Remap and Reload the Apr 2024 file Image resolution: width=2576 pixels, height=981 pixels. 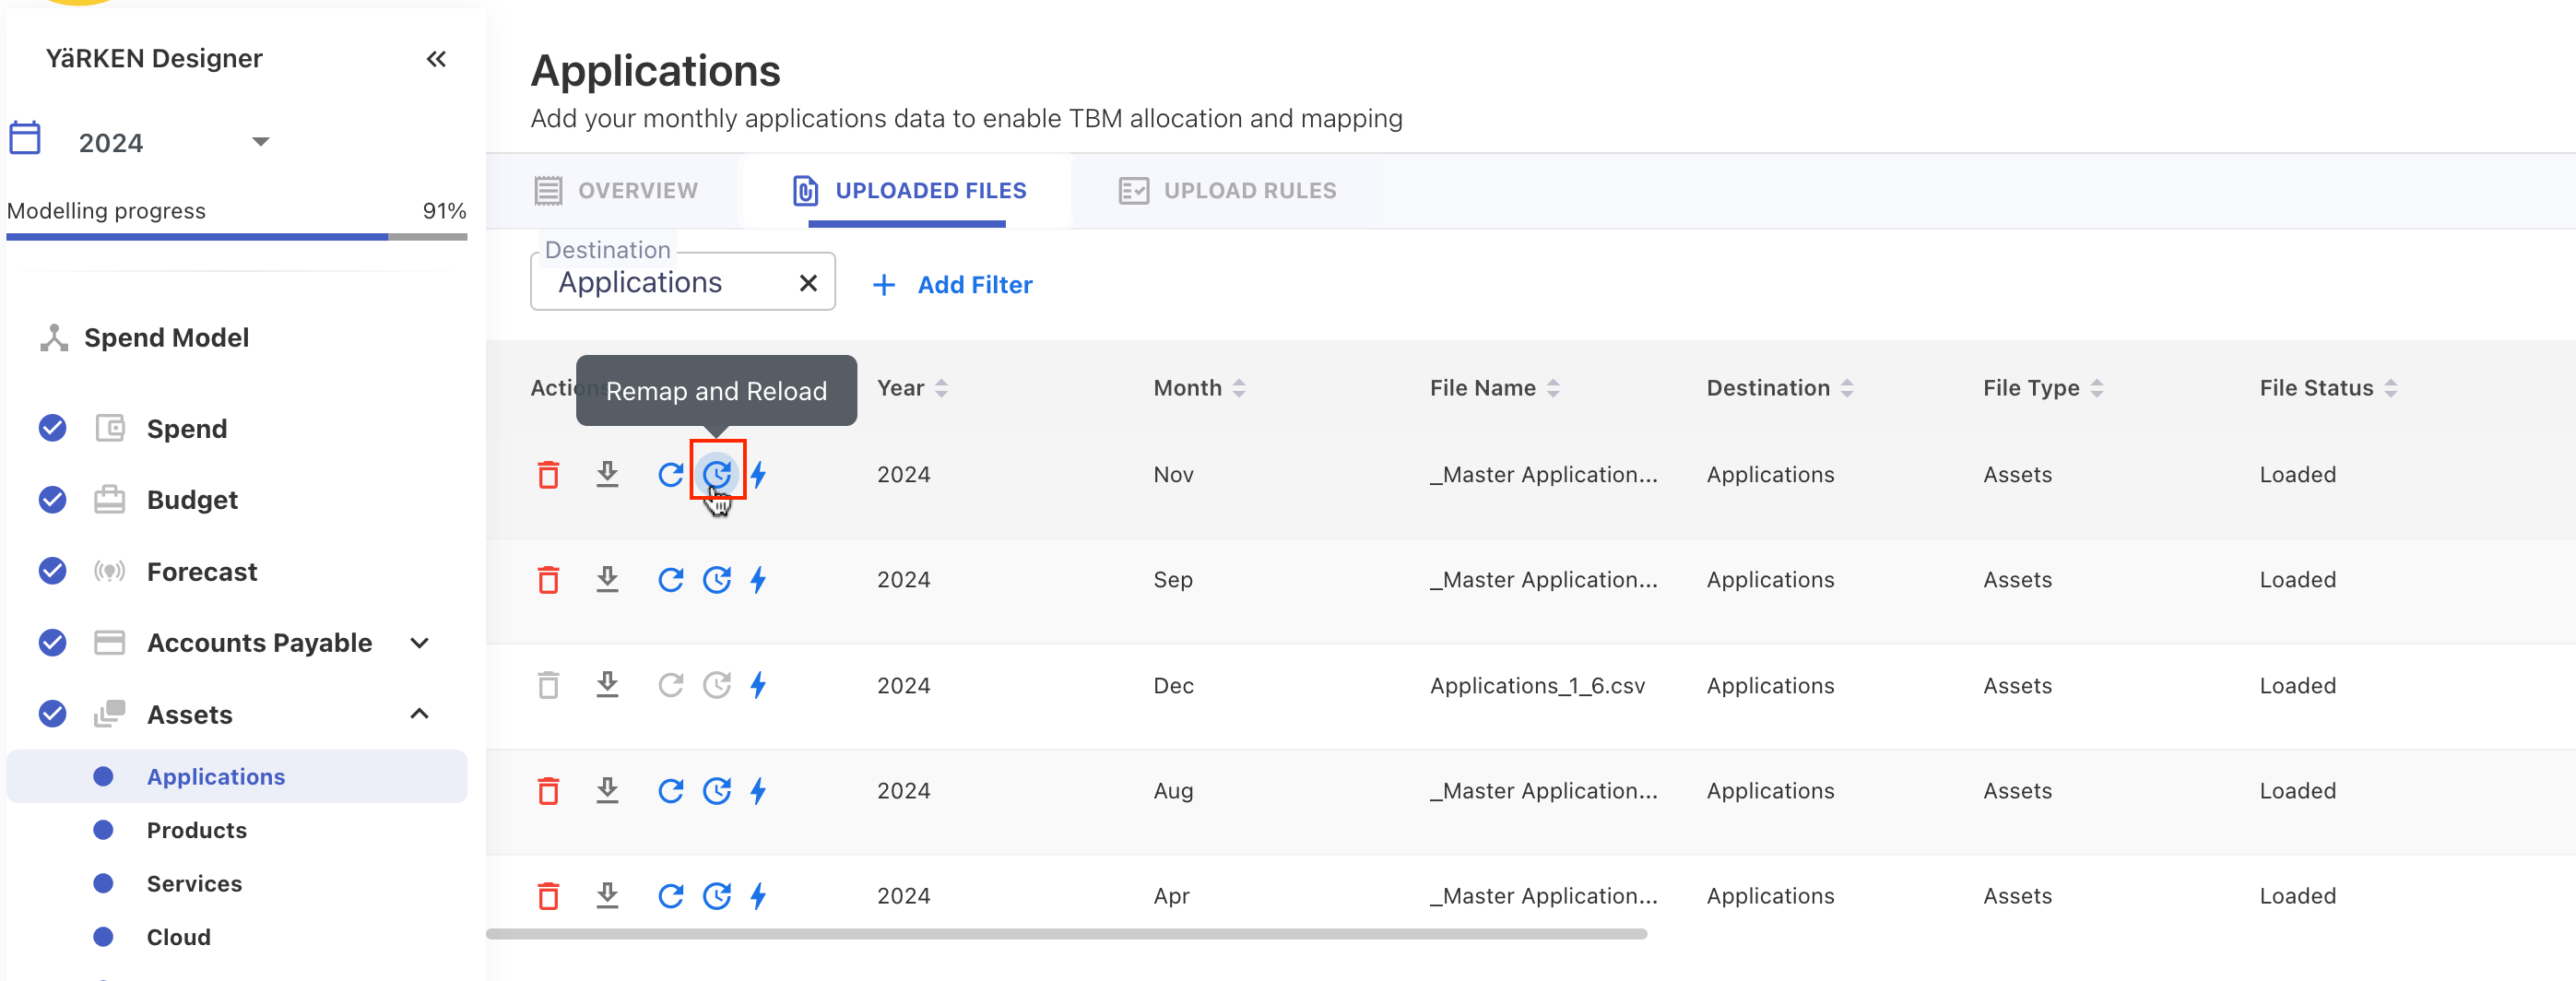click(718, 896)
